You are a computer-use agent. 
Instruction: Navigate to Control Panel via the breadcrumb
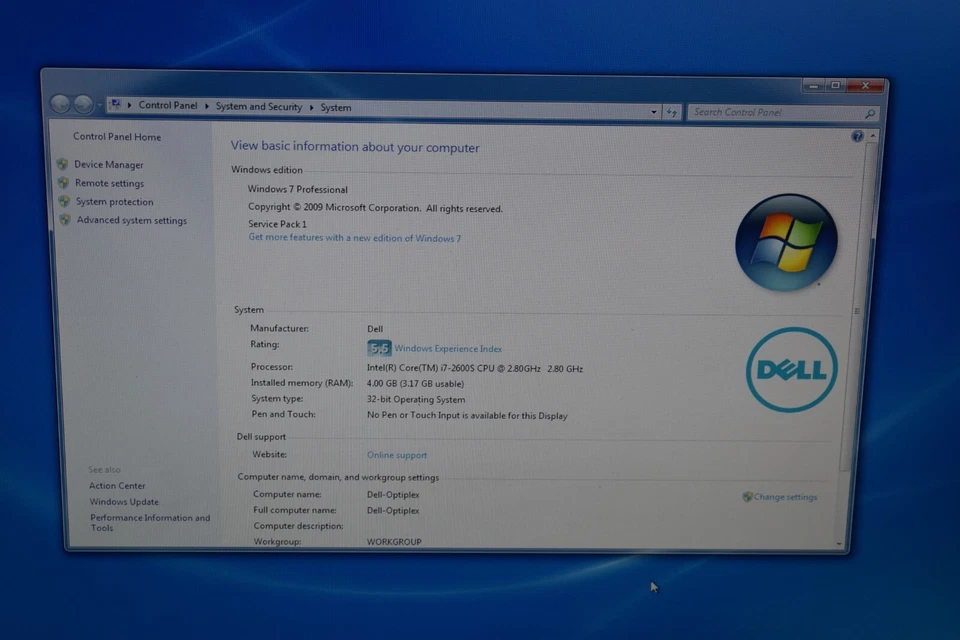coord(167,106)
